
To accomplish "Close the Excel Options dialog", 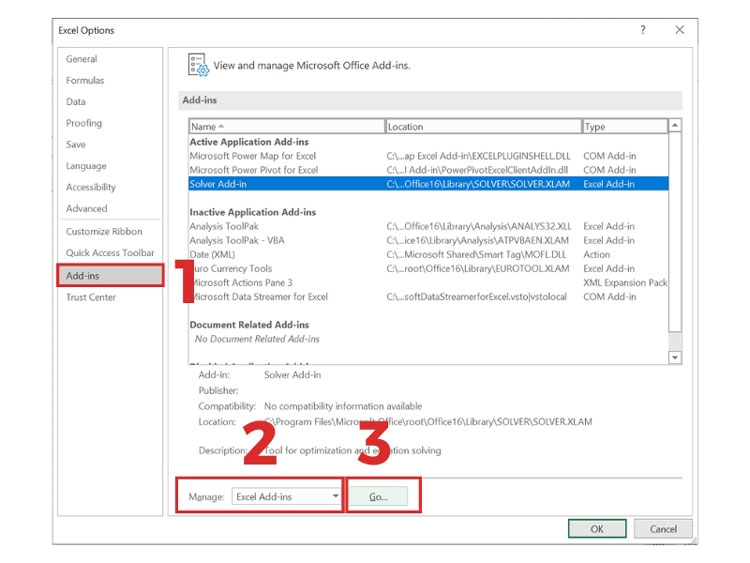I will tap(679, 30).
